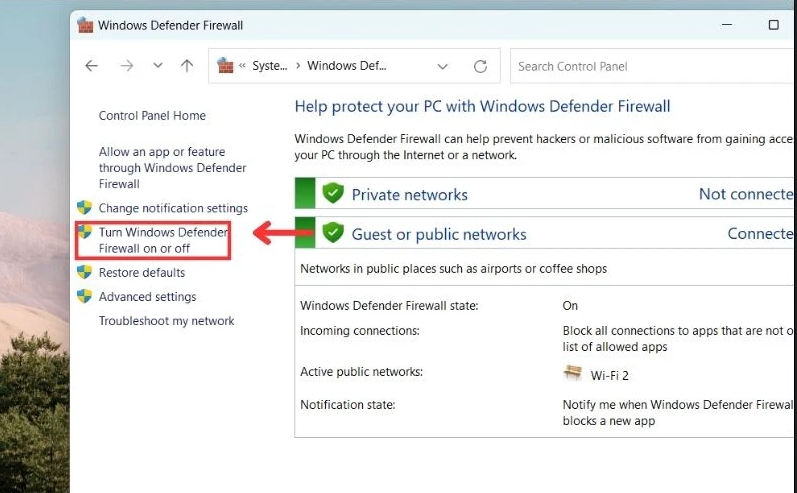Click the 'Notification state:' label
The height and width of the screenshot is (493, 797).
tap(348, 405)
